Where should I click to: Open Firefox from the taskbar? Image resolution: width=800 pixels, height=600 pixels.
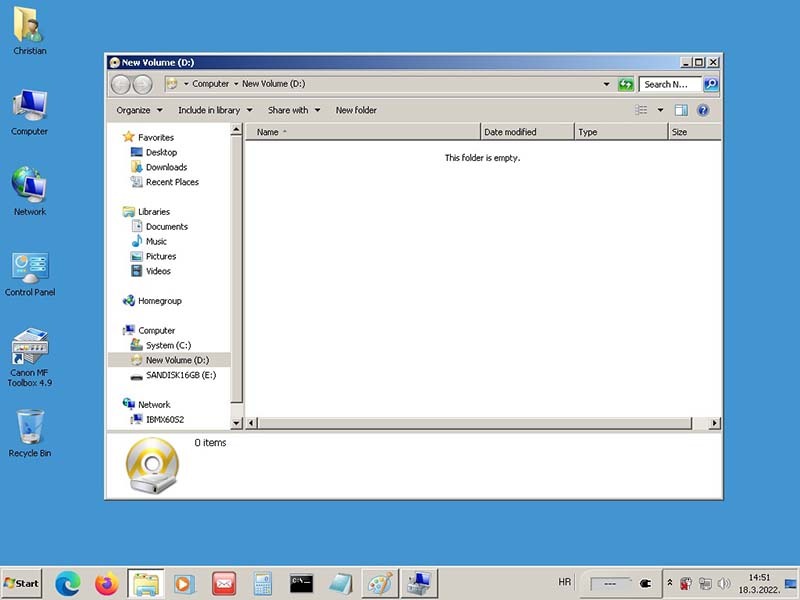tap(106, 583)
